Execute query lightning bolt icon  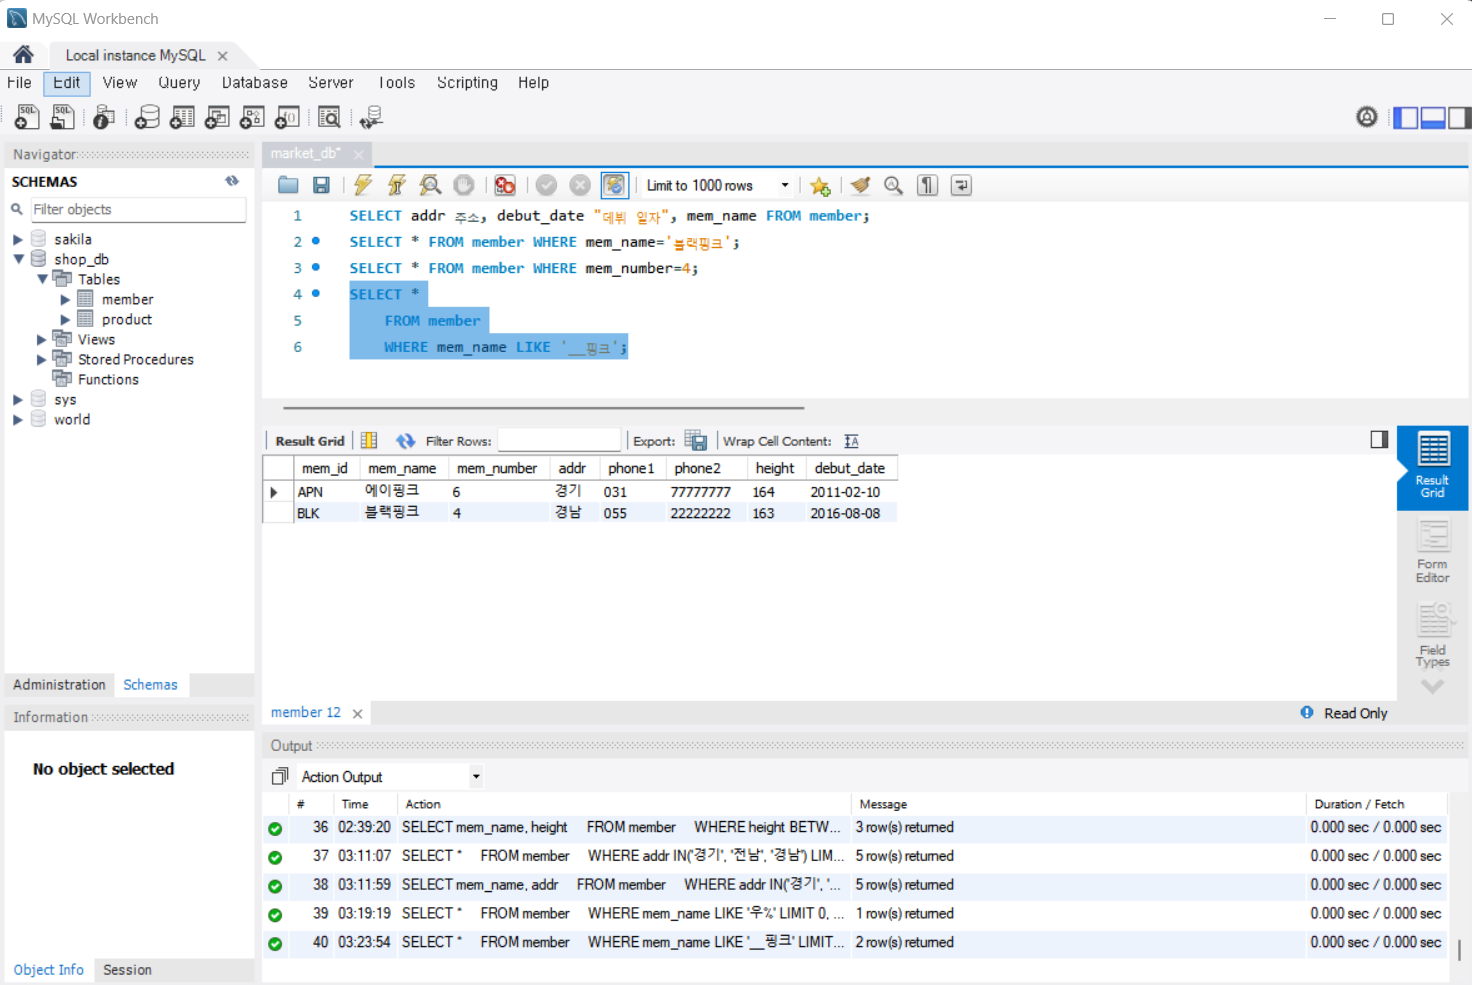click(x=363, y=185)
